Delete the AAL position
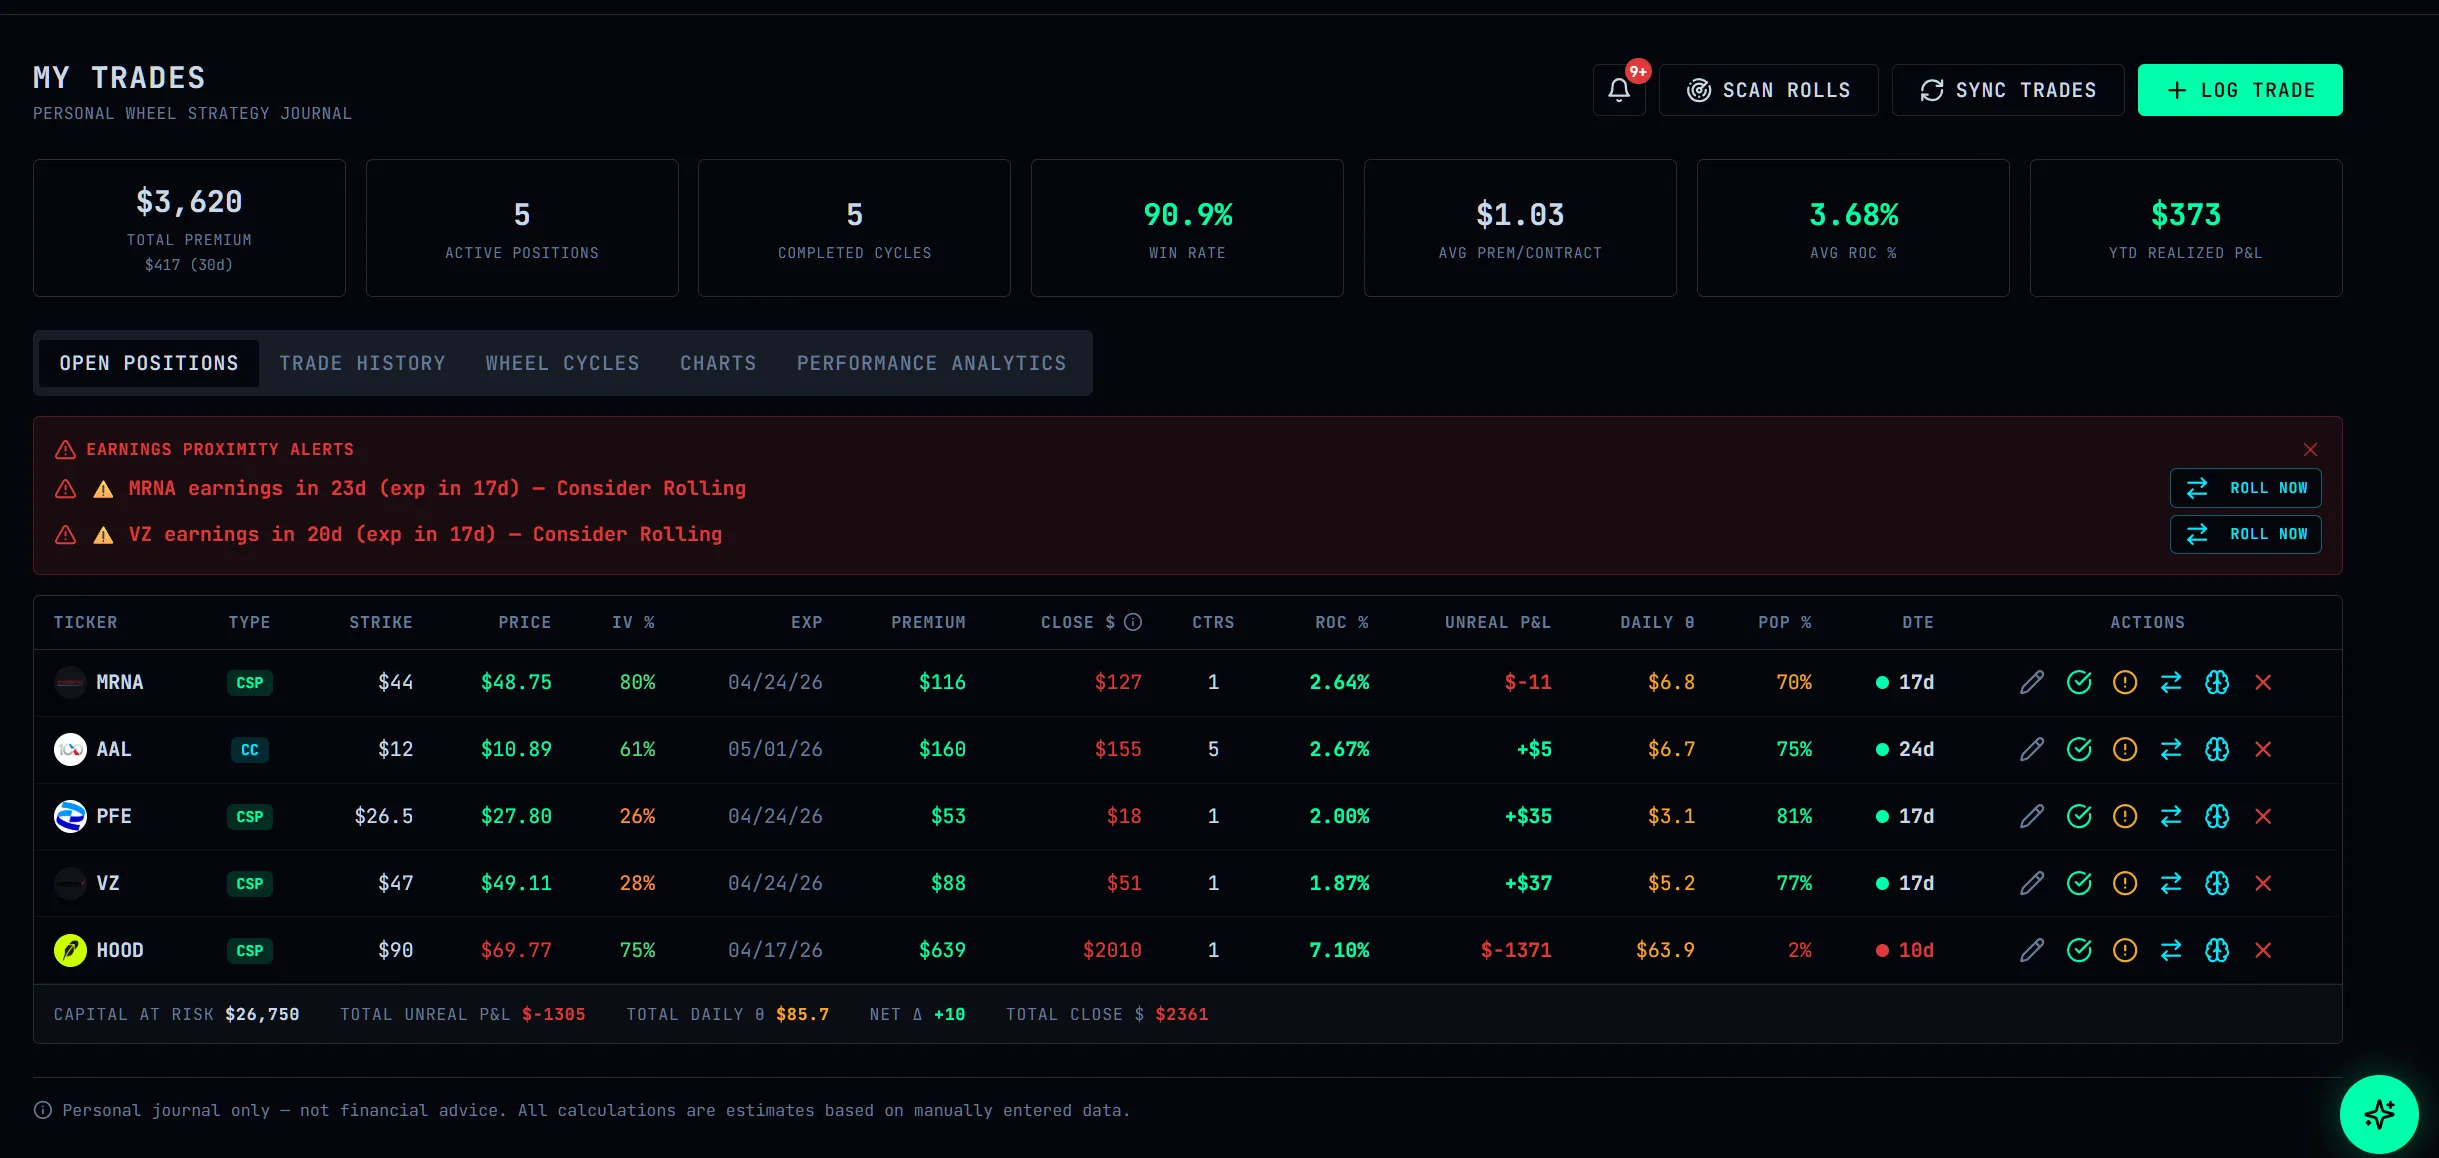 [x=2263, y=749]
